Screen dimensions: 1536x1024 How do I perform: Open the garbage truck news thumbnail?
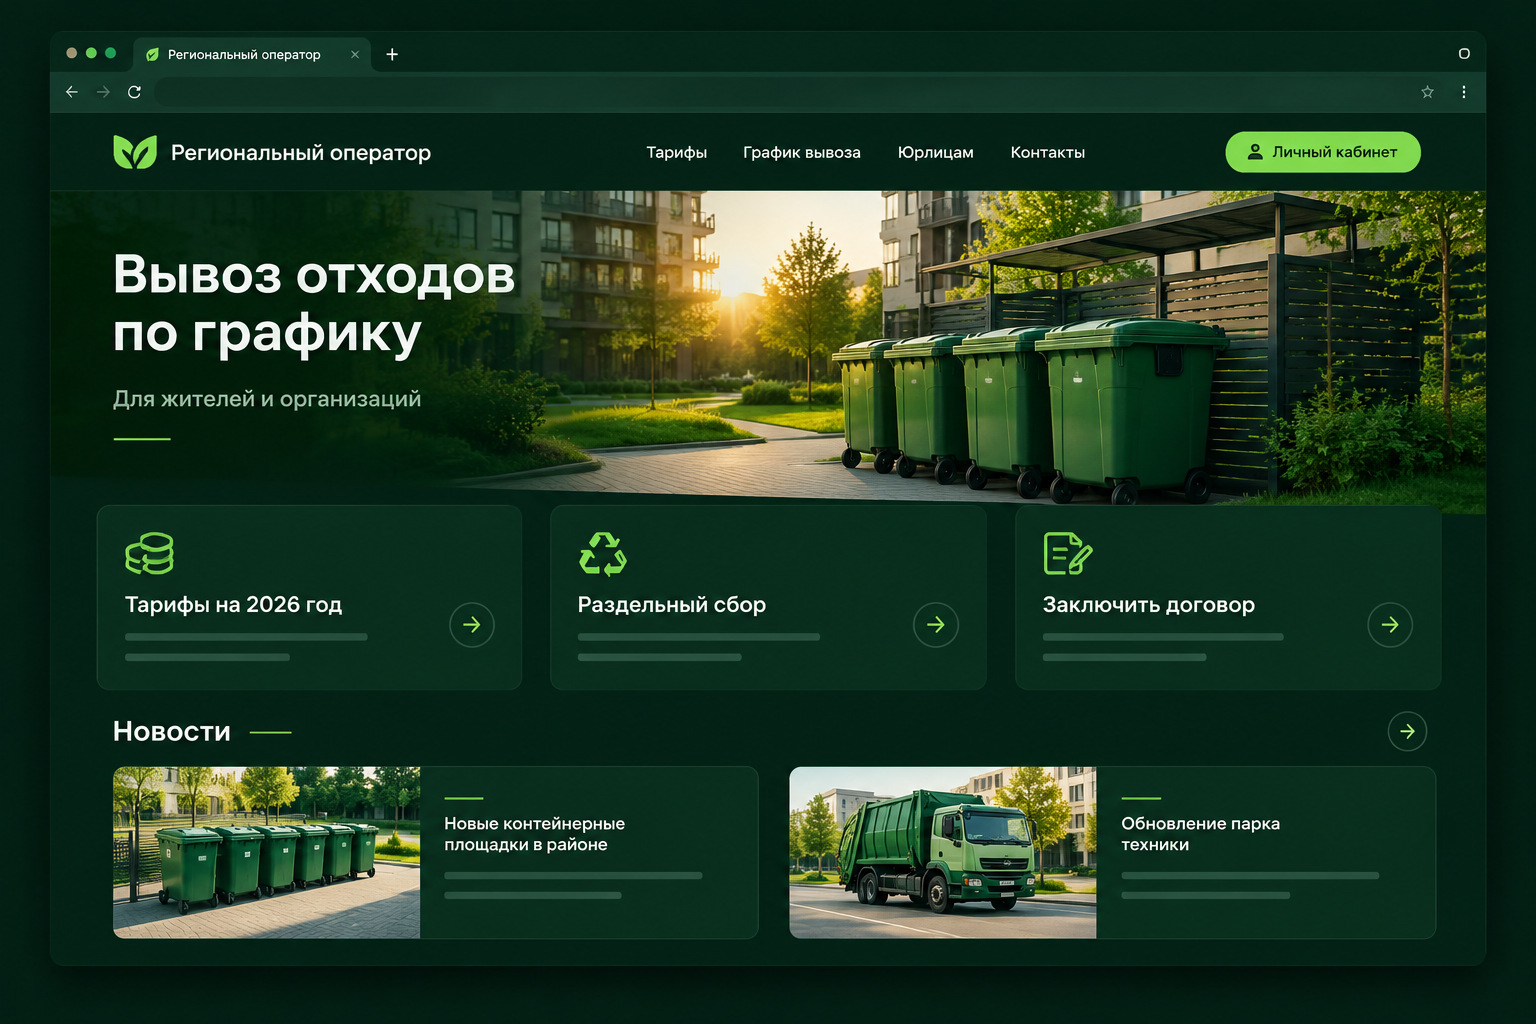[x=943, y=852]
